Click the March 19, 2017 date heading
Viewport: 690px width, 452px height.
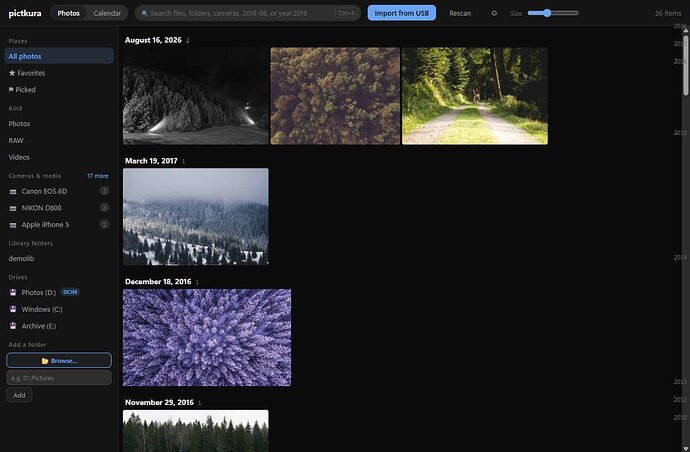point(151,161)
